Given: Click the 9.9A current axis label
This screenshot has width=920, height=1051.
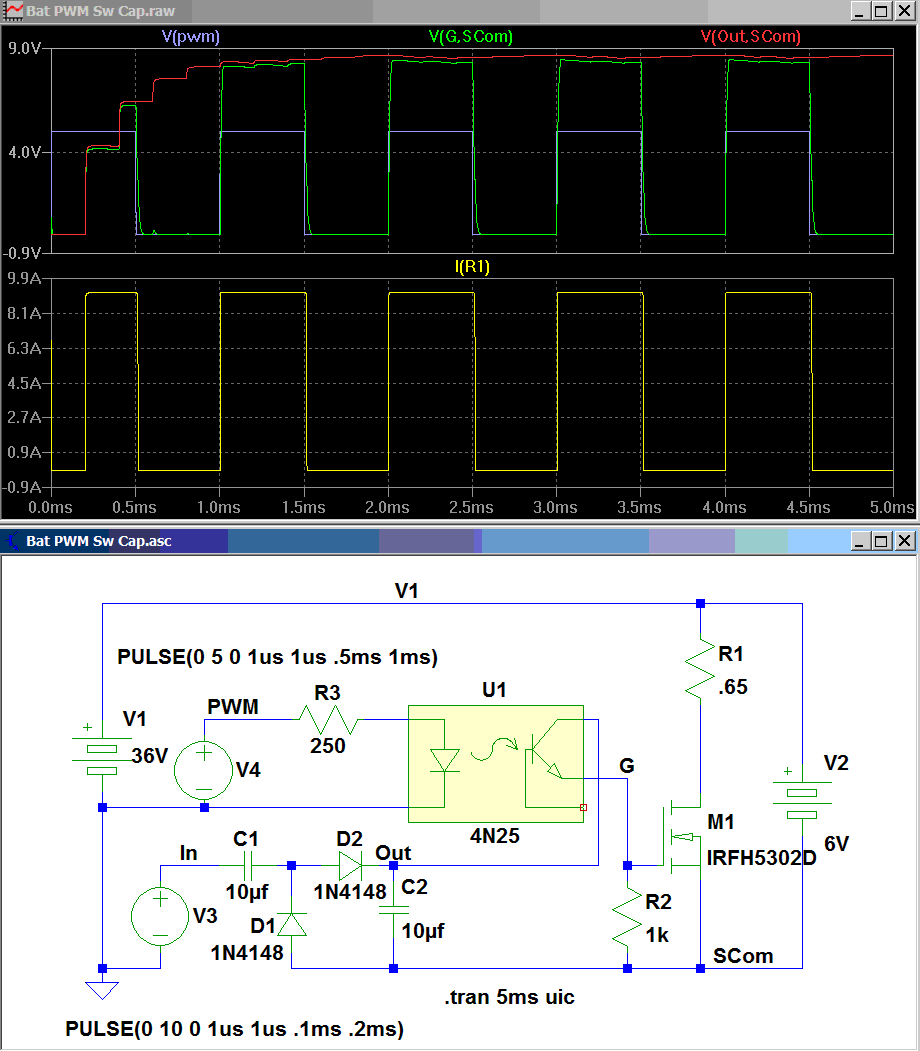Looking at the screenshot, I should [x=23, y=278].
